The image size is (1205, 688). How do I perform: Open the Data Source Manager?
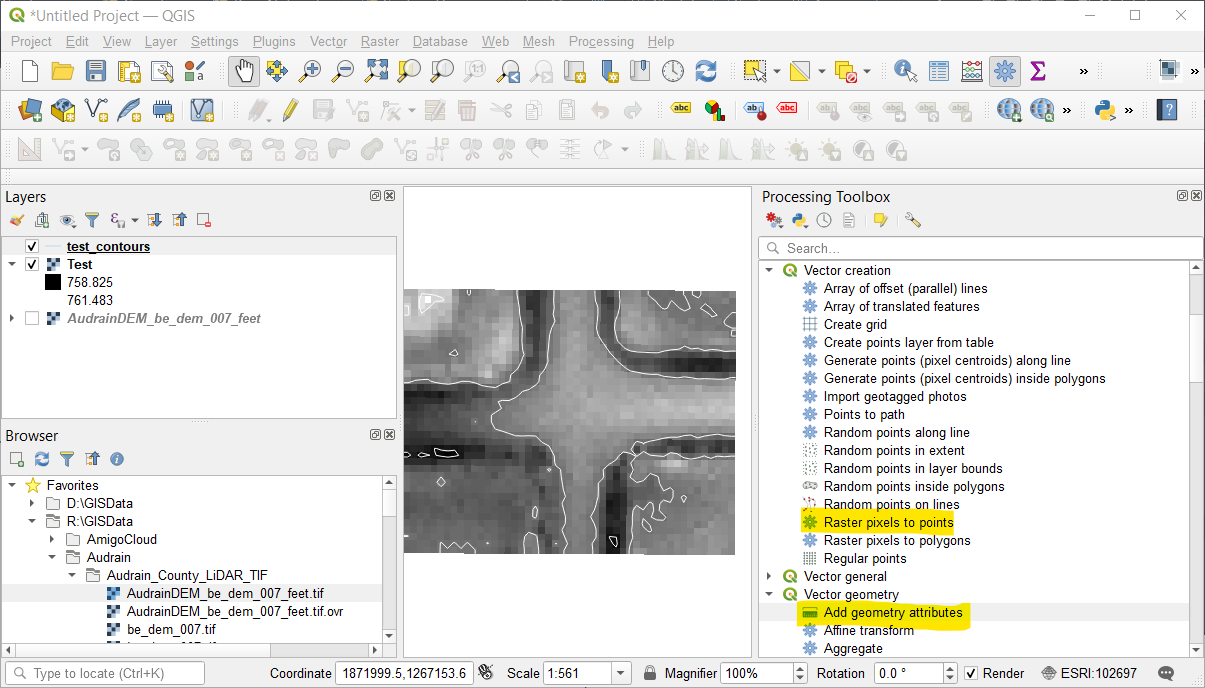29,110
